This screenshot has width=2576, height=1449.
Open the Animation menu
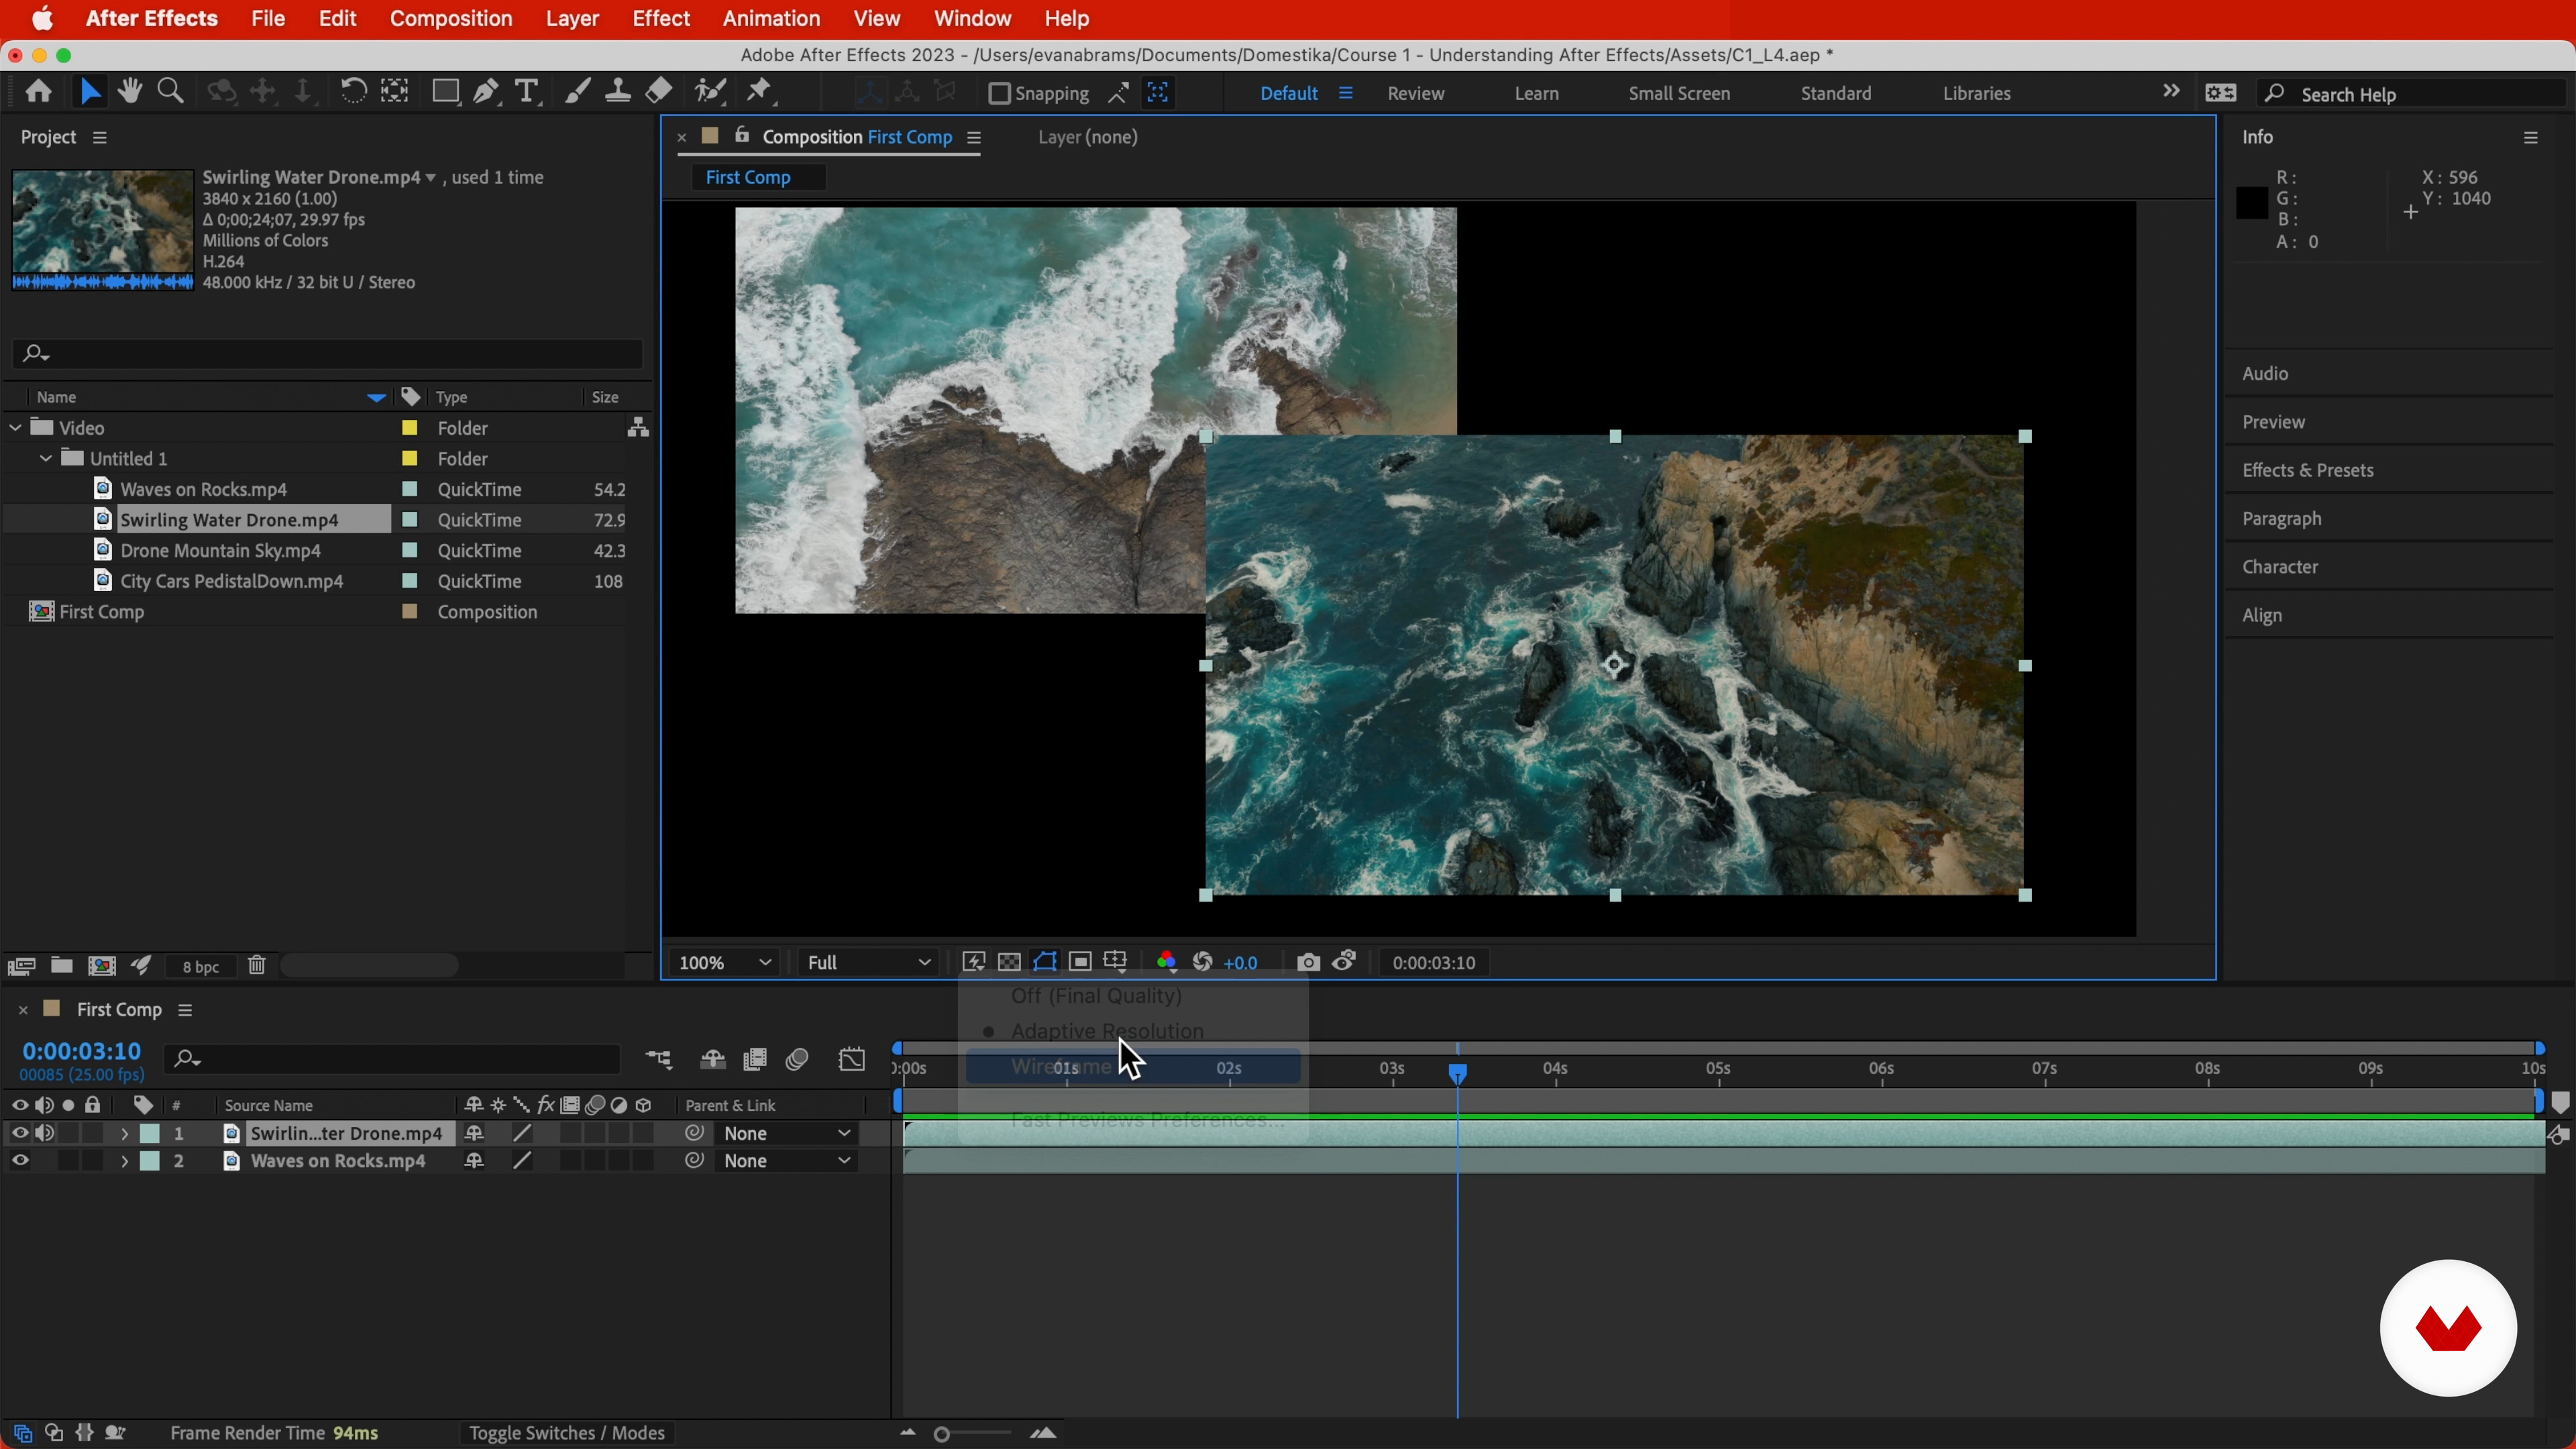click(771, 18)
